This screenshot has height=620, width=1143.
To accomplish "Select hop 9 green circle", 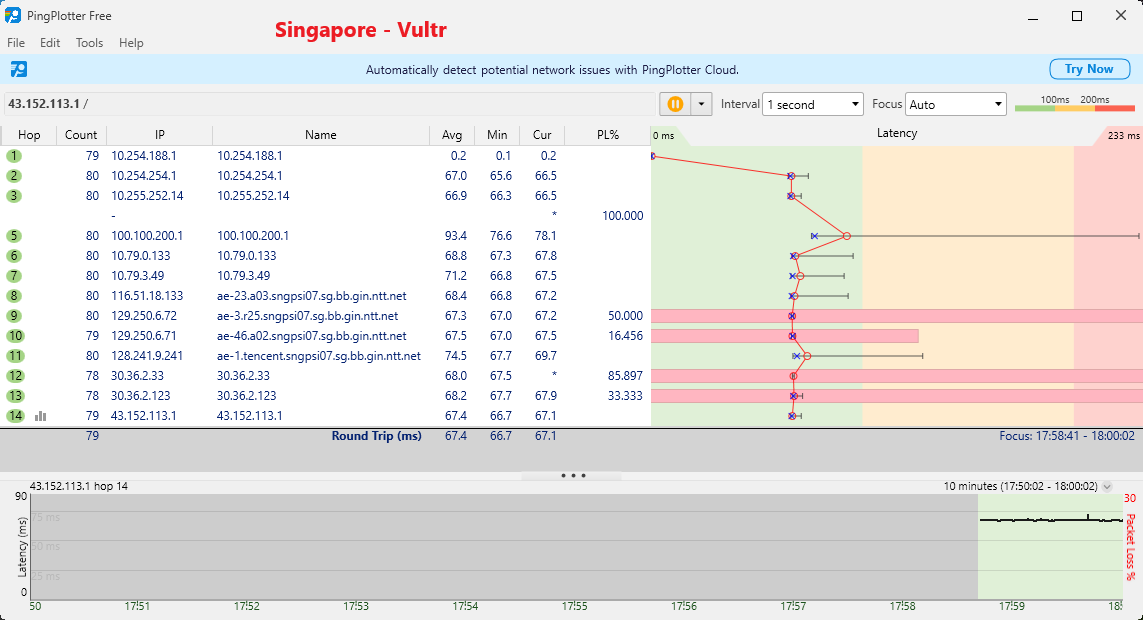I will pyautogui.click(x=14, y=316).
